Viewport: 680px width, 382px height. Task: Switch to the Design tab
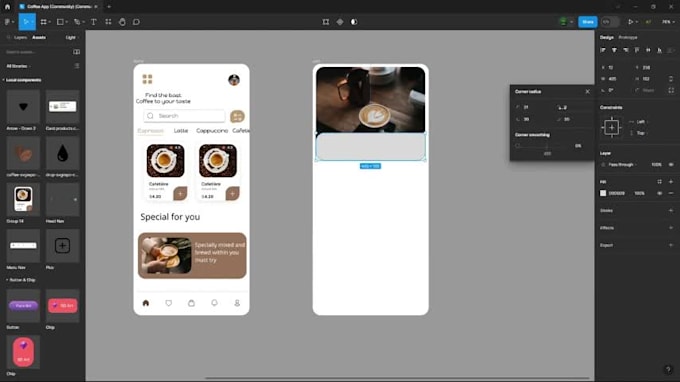[607, 38]
